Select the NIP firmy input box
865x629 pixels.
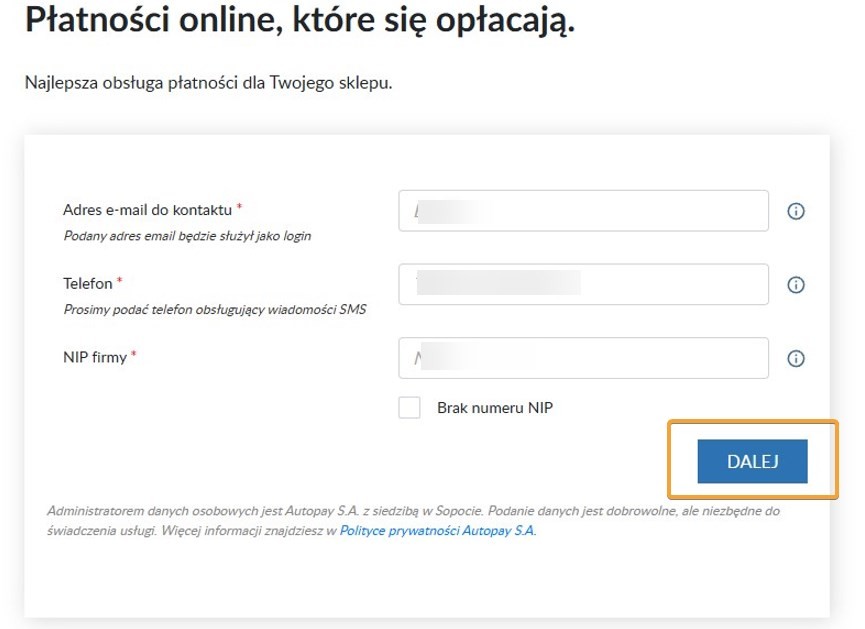pyautogui.click(x=583, y=358)
